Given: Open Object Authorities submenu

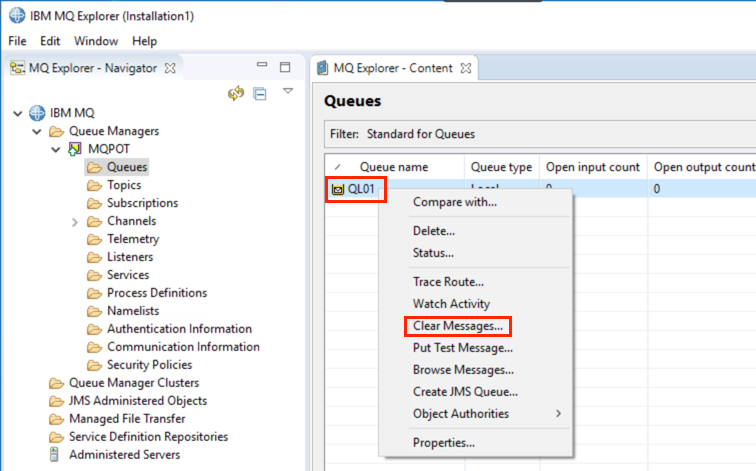Looking at the screenshot, I should (487, 414).
